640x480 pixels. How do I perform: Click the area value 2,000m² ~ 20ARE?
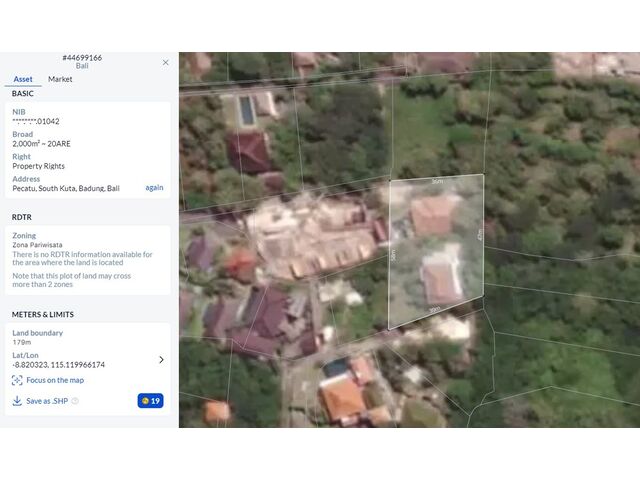coord(41,144)
